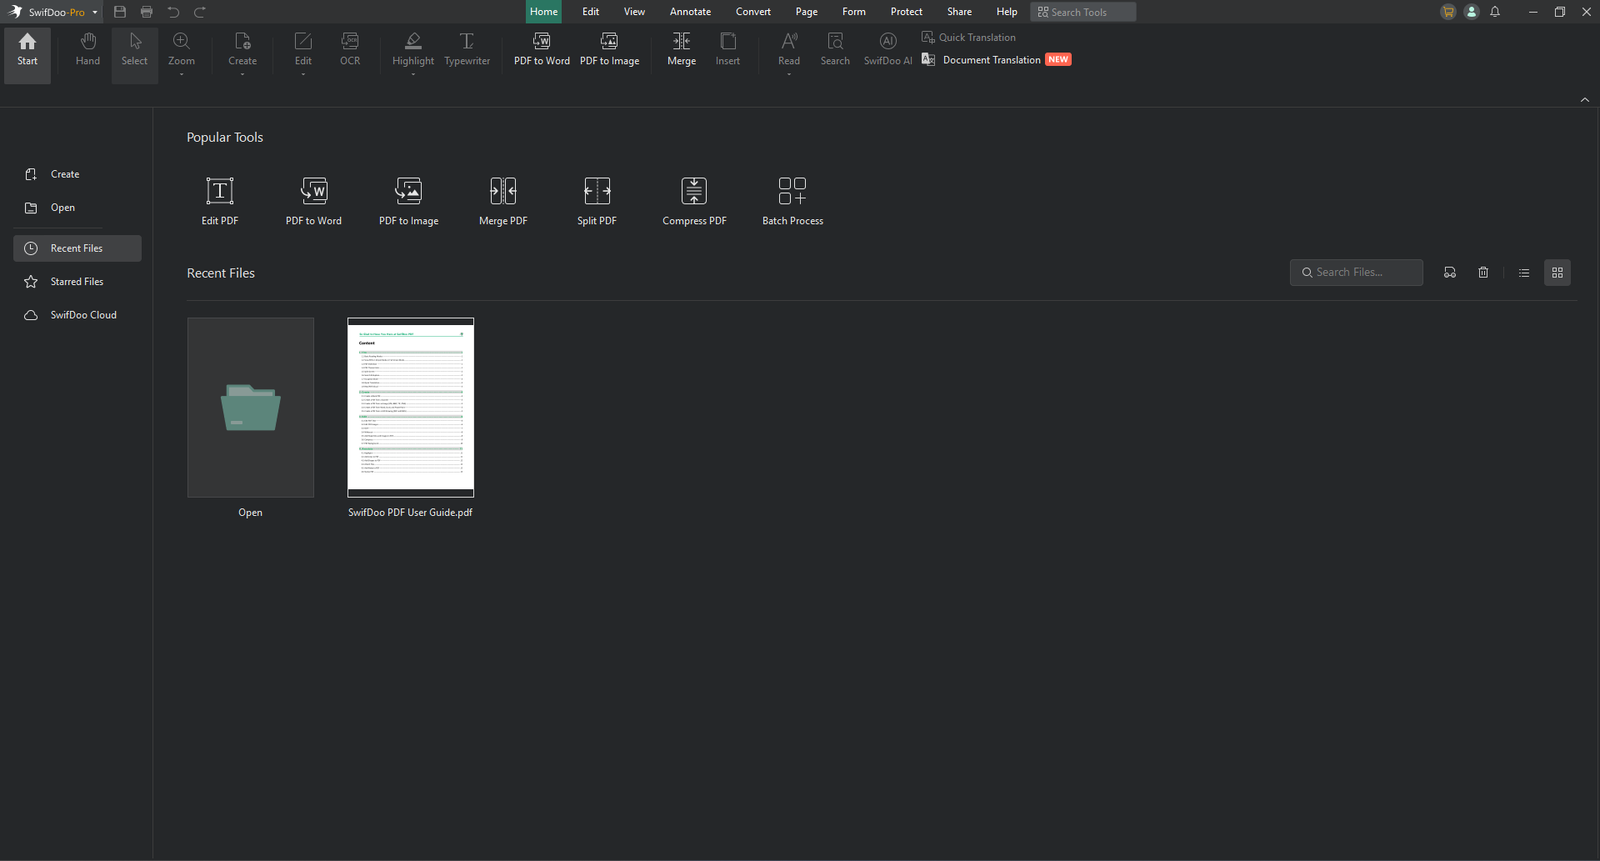This screenshot has height=861, width=1600.
Task: Expand the Highlight dropdown arrow
Action: 413,74
